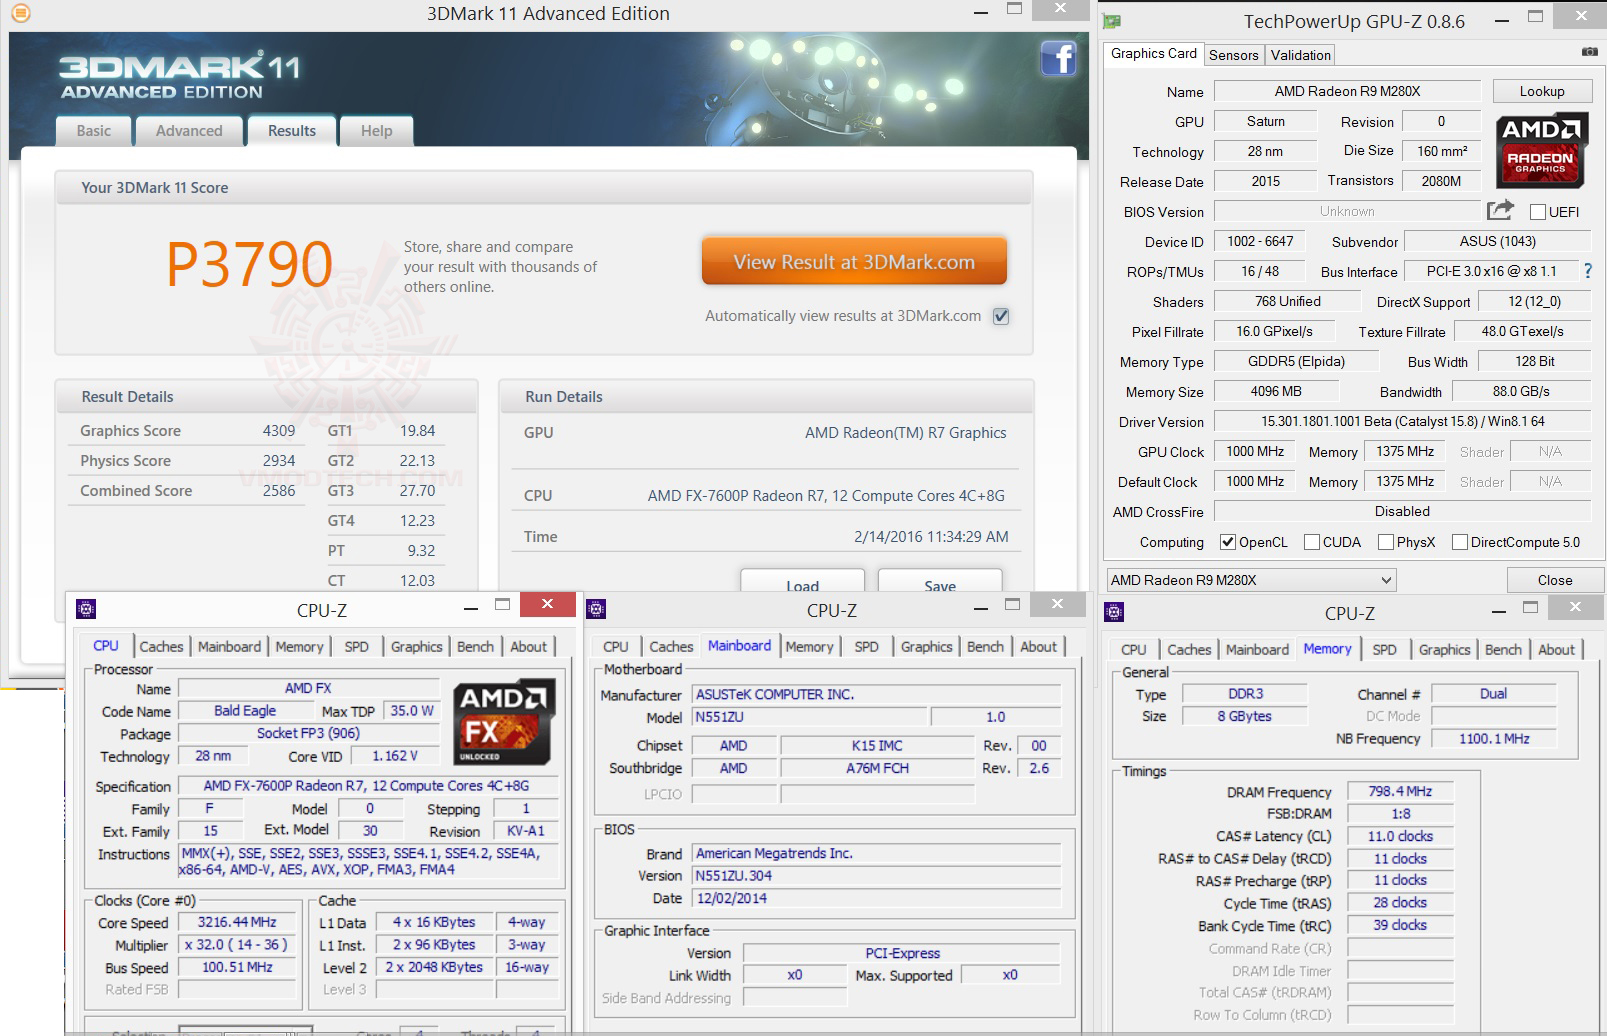The image size is (1607, 1036).
Task: Click the Driver Version field in GPU-Z
Action: (1402, 422)
